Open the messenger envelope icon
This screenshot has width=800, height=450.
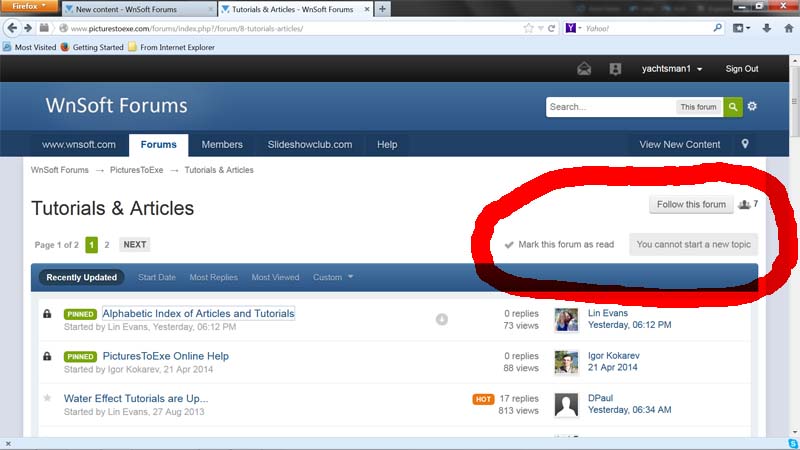[584, 69]
